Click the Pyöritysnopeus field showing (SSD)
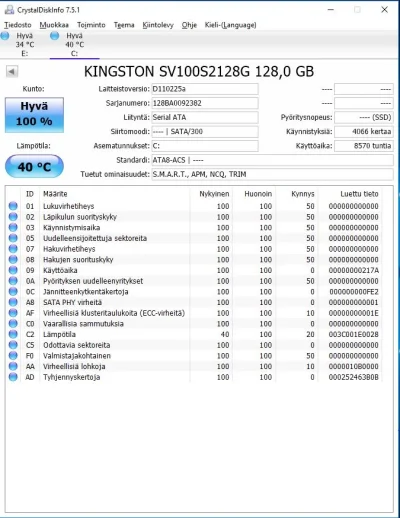Viewport: 400px width, 518px height. [x=364, y=117]
